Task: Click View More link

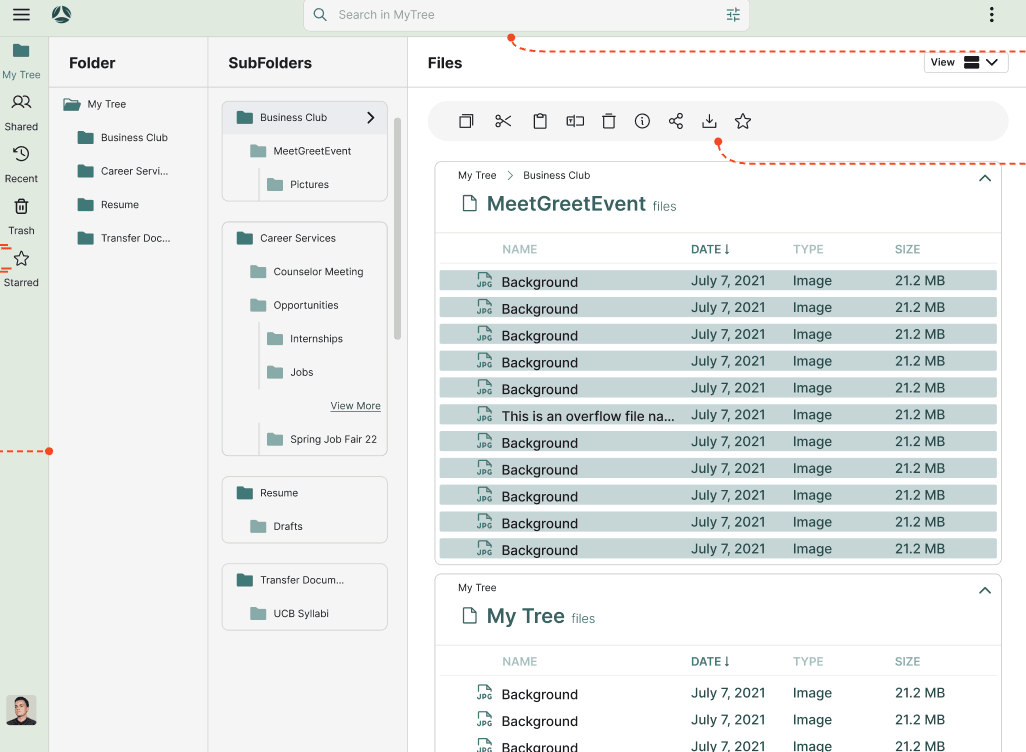Action: tap(355, 406)
